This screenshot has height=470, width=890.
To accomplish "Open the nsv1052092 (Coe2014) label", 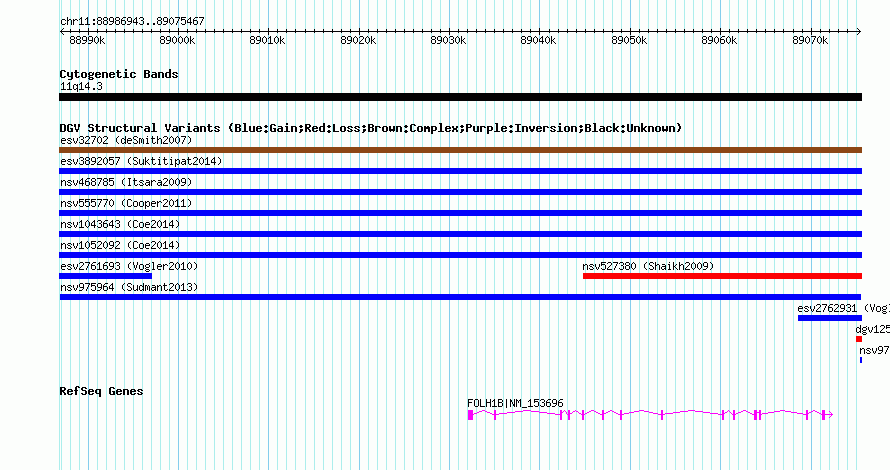I will pyautogui.click(x=120, y=245).
